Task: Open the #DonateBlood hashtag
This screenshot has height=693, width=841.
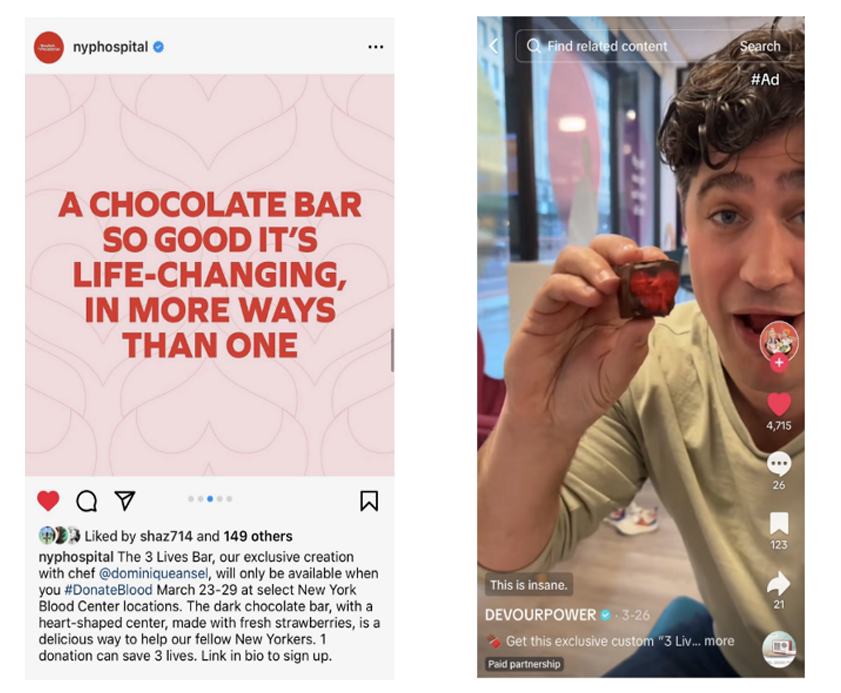Action: click(108, 589)
